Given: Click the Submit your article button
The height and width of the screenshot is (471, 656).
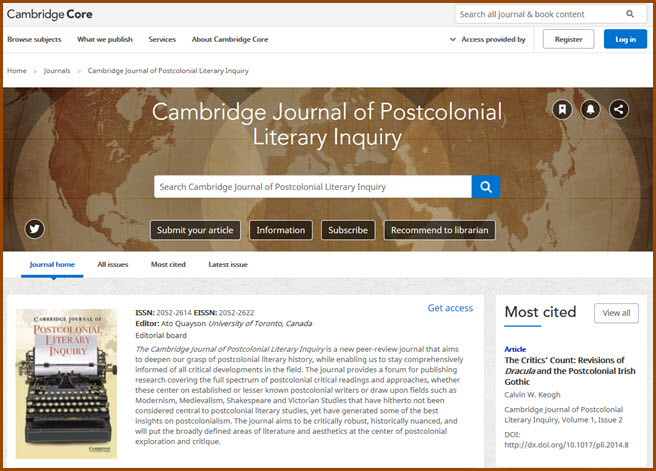Looking at the screenshot, I should [x=195, y=230].
